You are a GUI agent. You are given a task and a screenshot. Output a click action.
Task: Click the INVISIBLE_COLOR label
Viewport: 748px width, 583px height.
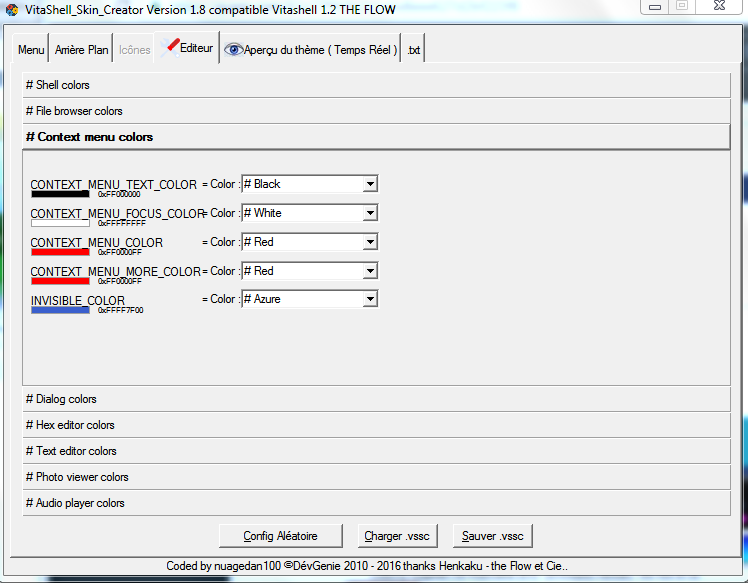click(x=78, y=301)
